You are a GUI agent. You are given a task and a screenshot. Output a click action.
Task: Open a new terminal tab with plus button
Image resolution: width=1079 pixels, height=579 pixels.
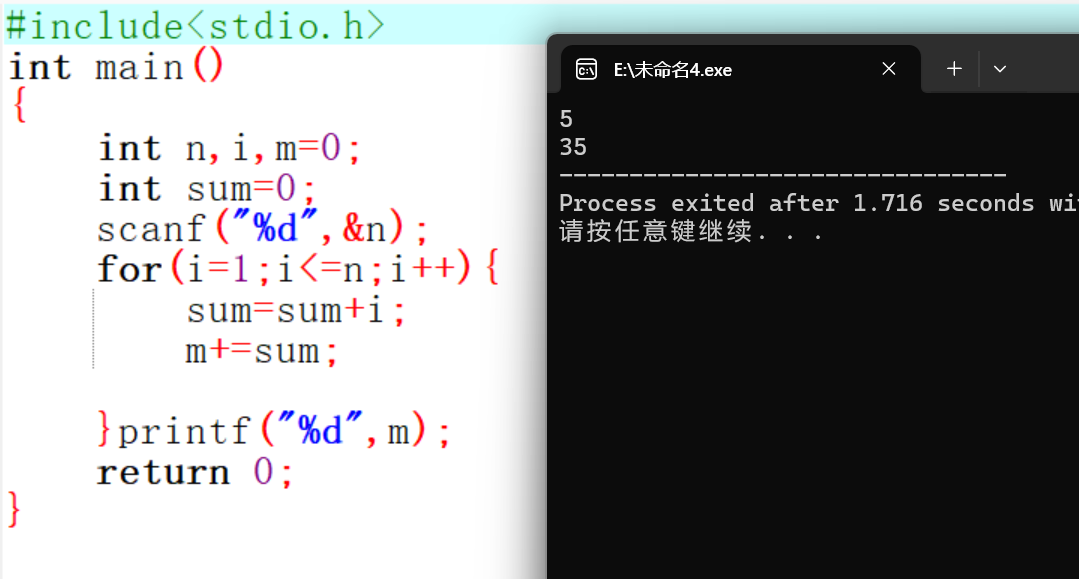click(954, 69)
